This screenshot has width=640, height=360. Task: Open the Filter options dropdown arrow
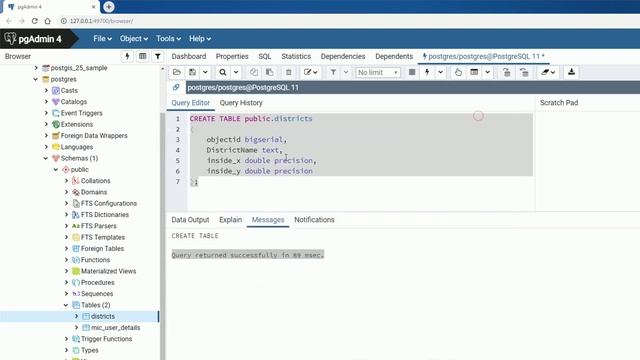pyautogui.click(x=346, y=72)
